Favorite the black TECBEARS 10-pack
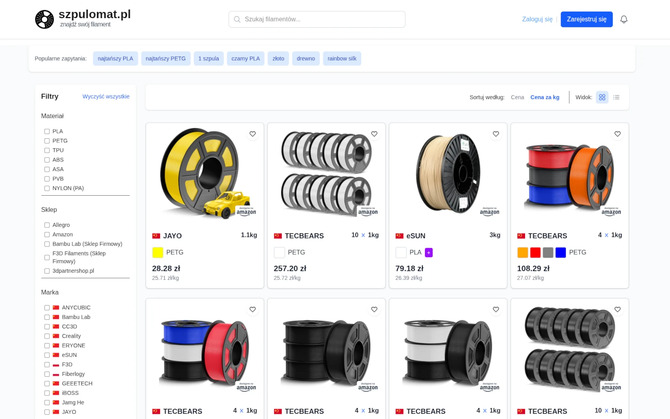Screen dimensions: 670x419 pos(617,309)
